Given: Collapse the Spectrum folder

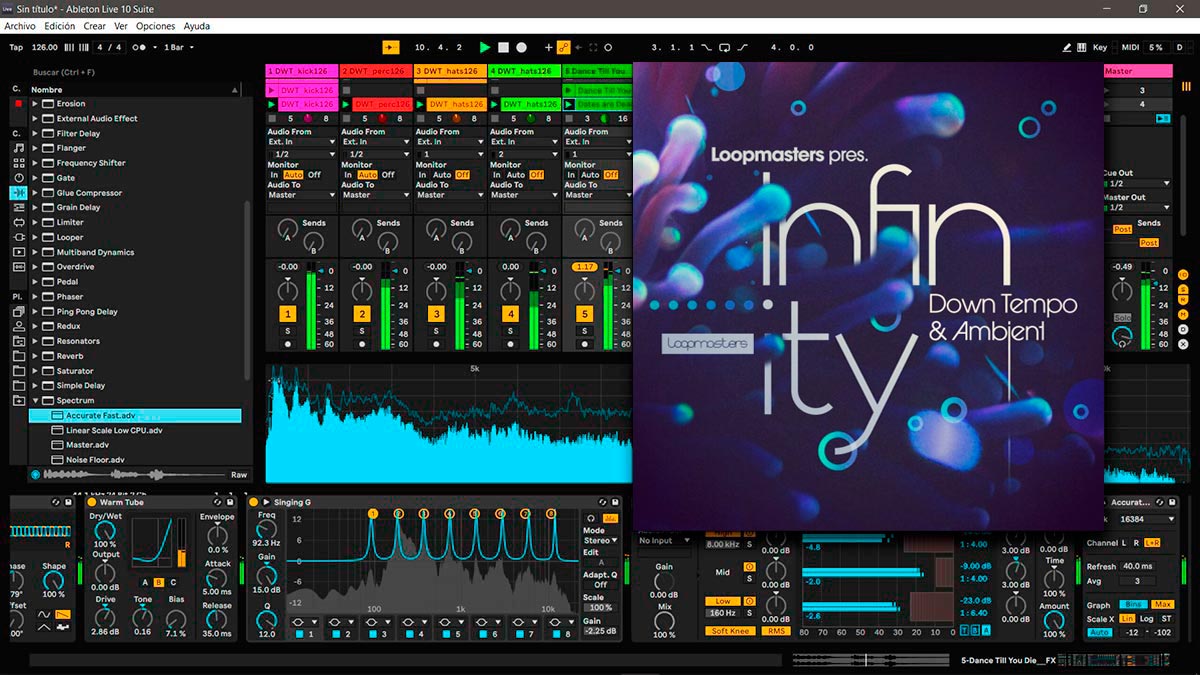Looking at the screenshot, I should pyautogui.click(x=35, y=400).
